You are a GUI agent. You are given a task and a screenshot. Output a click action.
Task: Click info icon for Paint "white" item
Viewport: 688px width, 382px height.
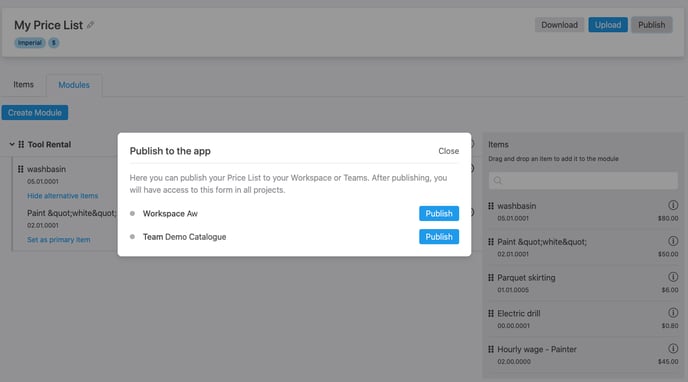coord(673,241)
